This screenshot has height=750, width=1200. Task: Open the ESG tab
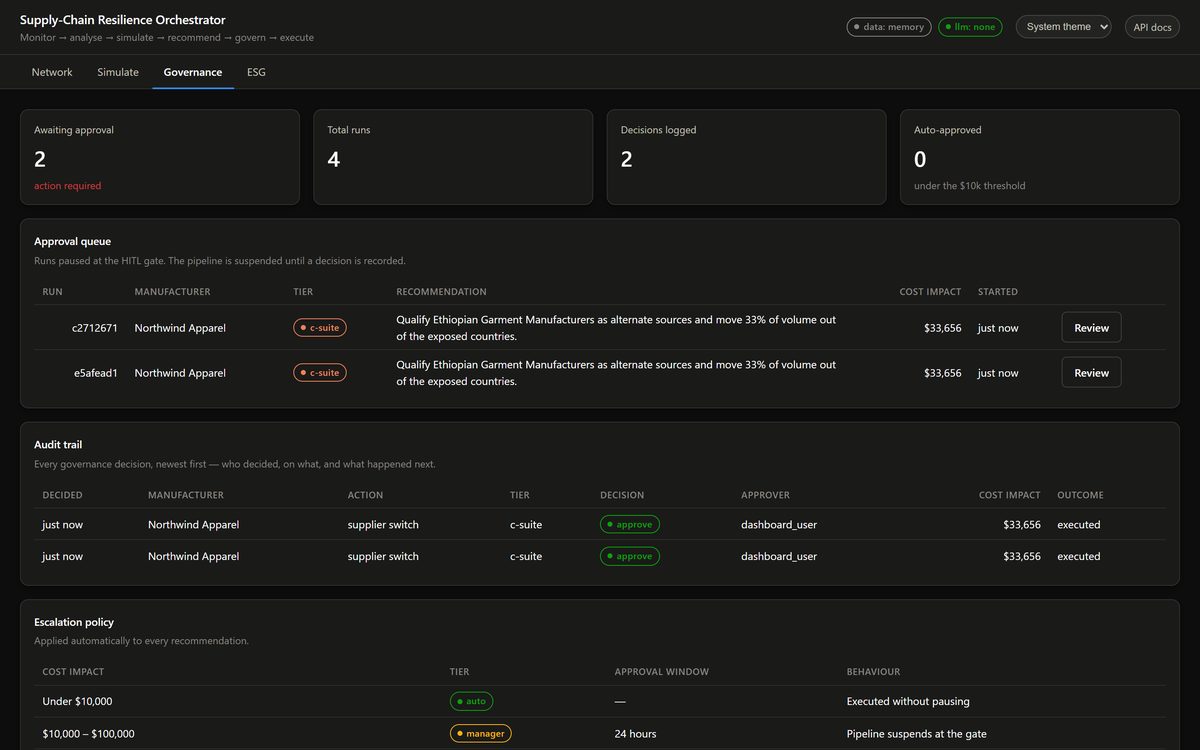tap(256, 72)
